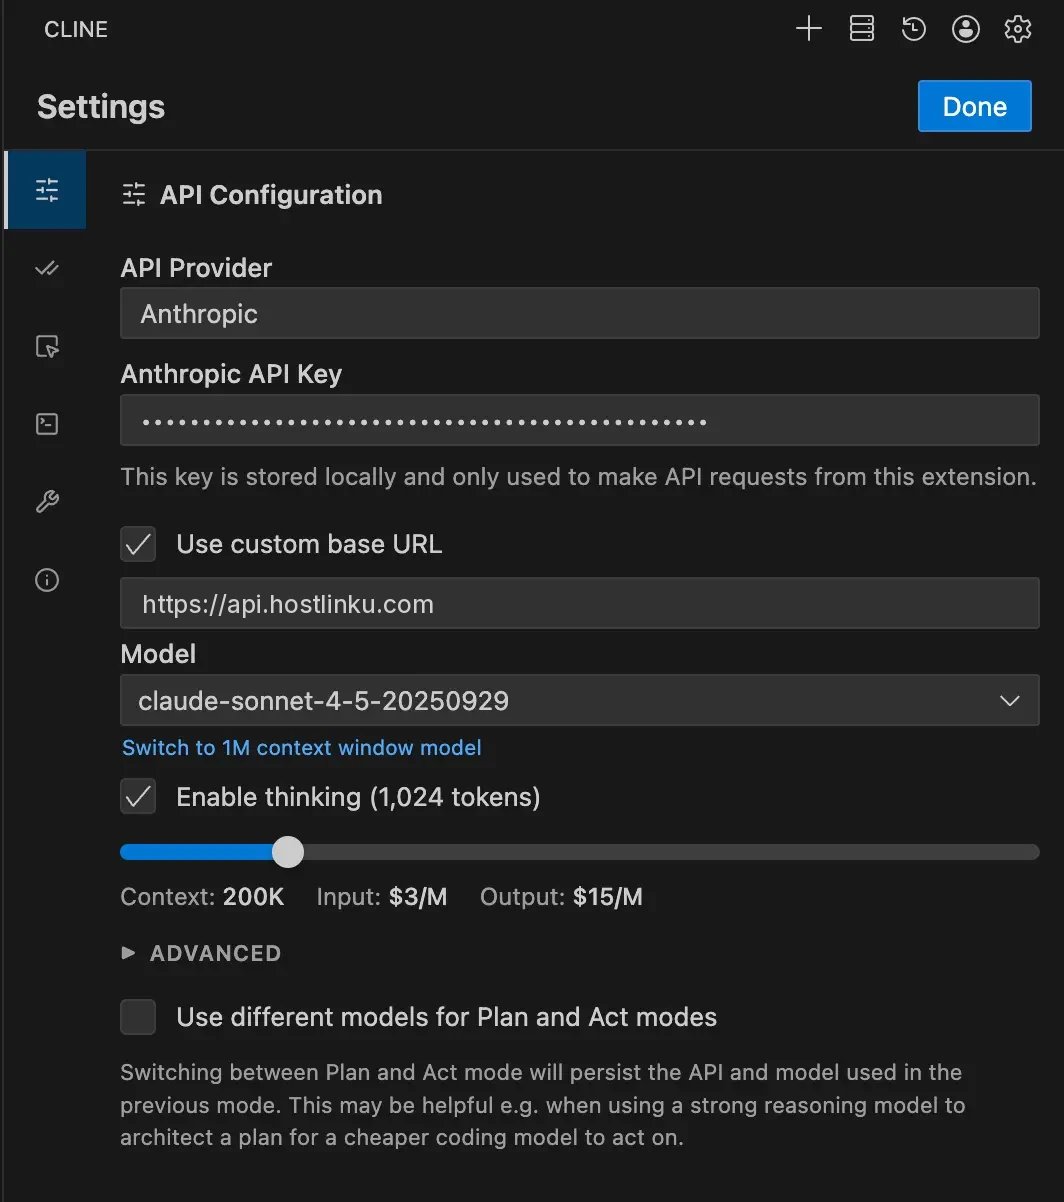Open the browser cursor sidebar tab
The width and height of the screenshot is (1064, 1202).
[x=47, y=346]
